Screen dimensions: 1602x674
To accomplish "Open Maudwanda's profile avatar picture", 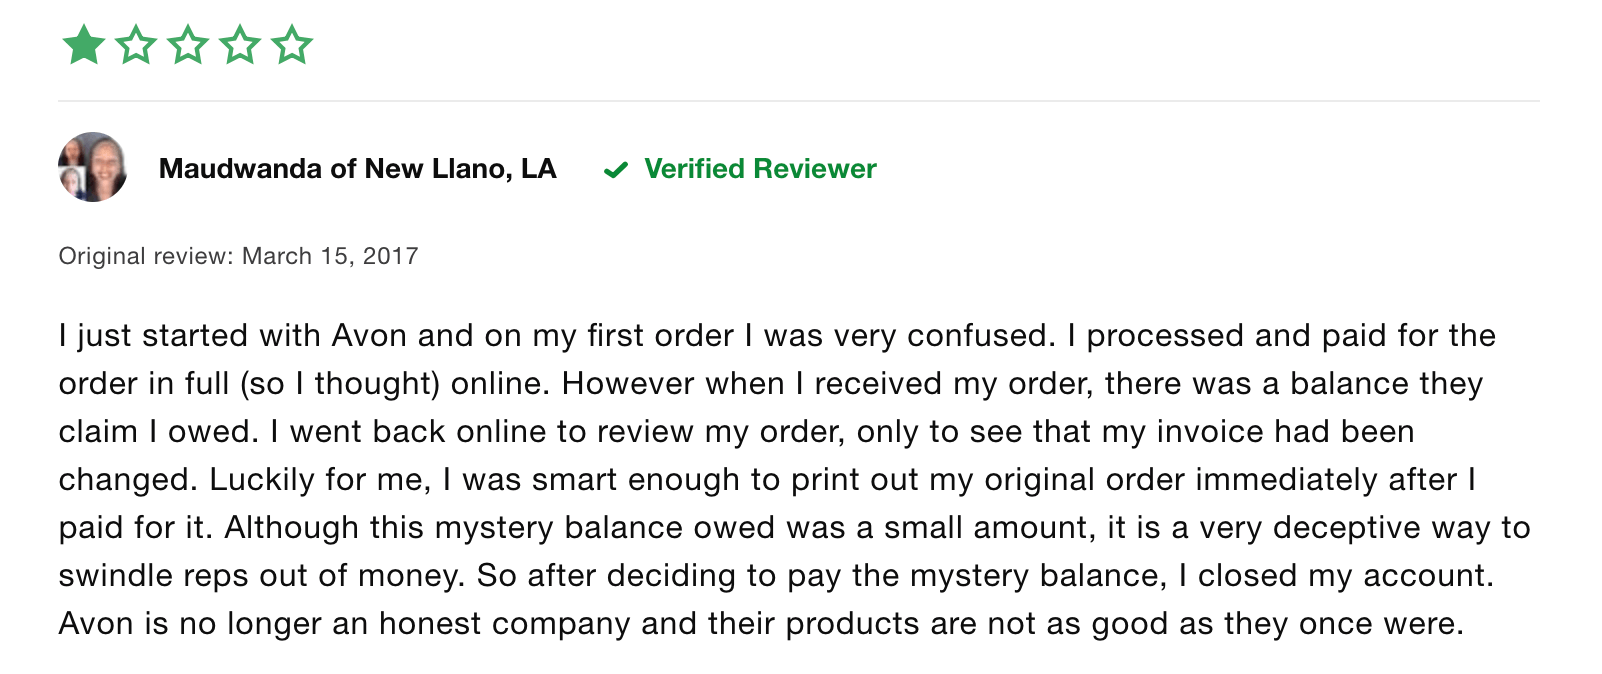I will pos(93,167).
